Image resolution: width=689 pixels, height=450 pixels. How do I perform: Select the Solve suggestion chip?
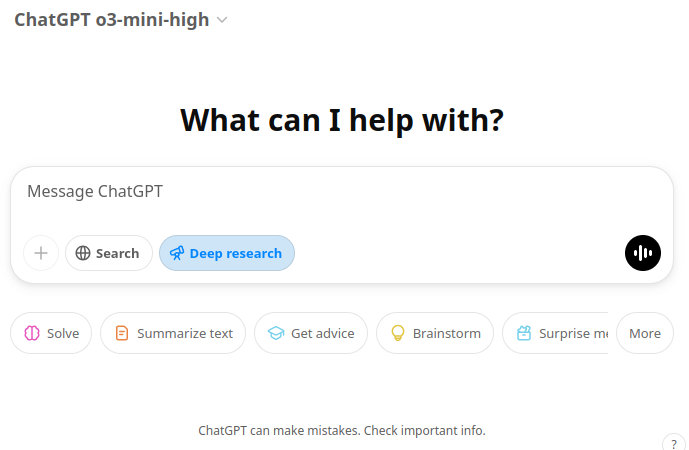[x=51, y=333]
